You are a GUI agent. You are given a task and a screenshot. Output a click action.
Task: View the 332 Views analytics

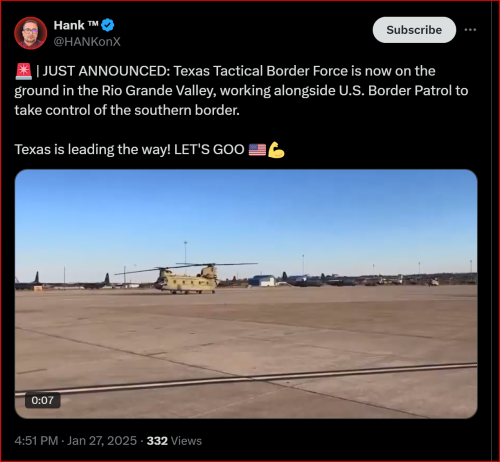point(174,441)
